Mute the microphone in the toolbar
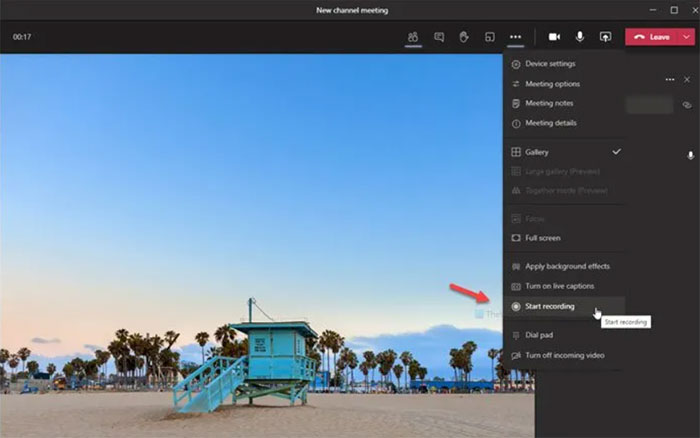The image size is (700, 438). coord(580,37)
